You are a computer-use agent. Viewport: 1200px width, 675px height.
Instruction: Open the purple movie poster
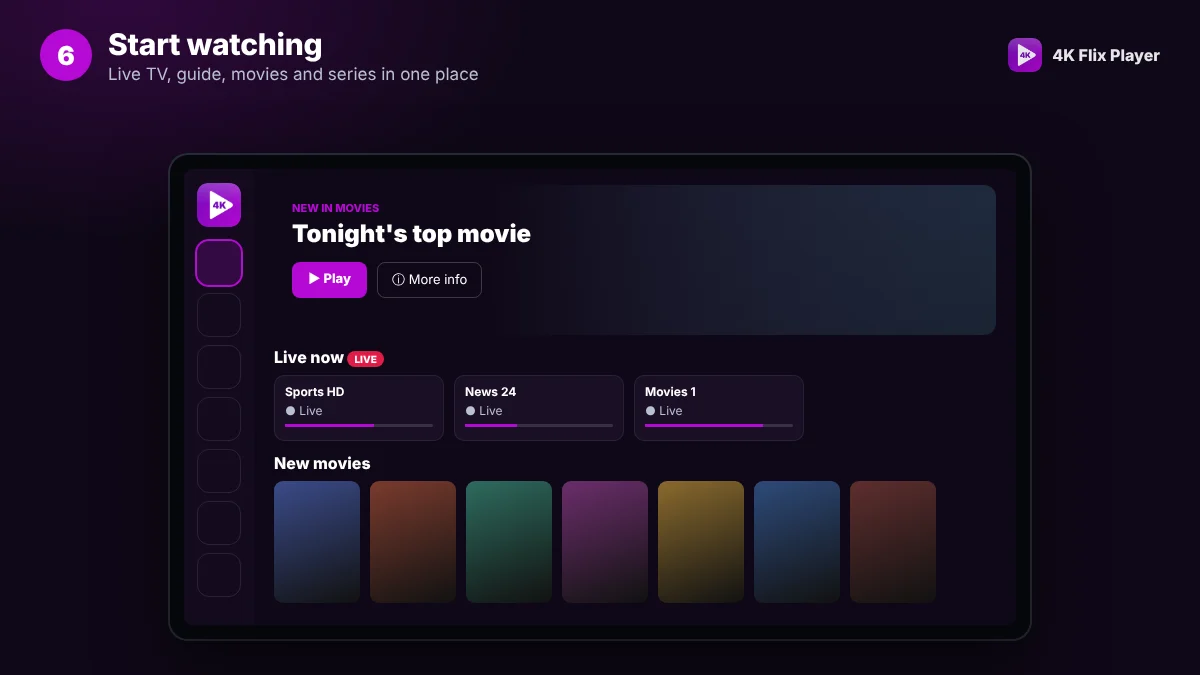[x=605, y=542]
